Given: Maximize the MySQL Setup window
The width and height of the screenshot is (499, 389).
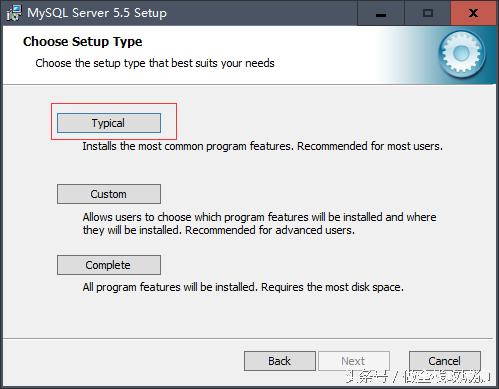Looking at the screenshot, I should coord(428,13).
